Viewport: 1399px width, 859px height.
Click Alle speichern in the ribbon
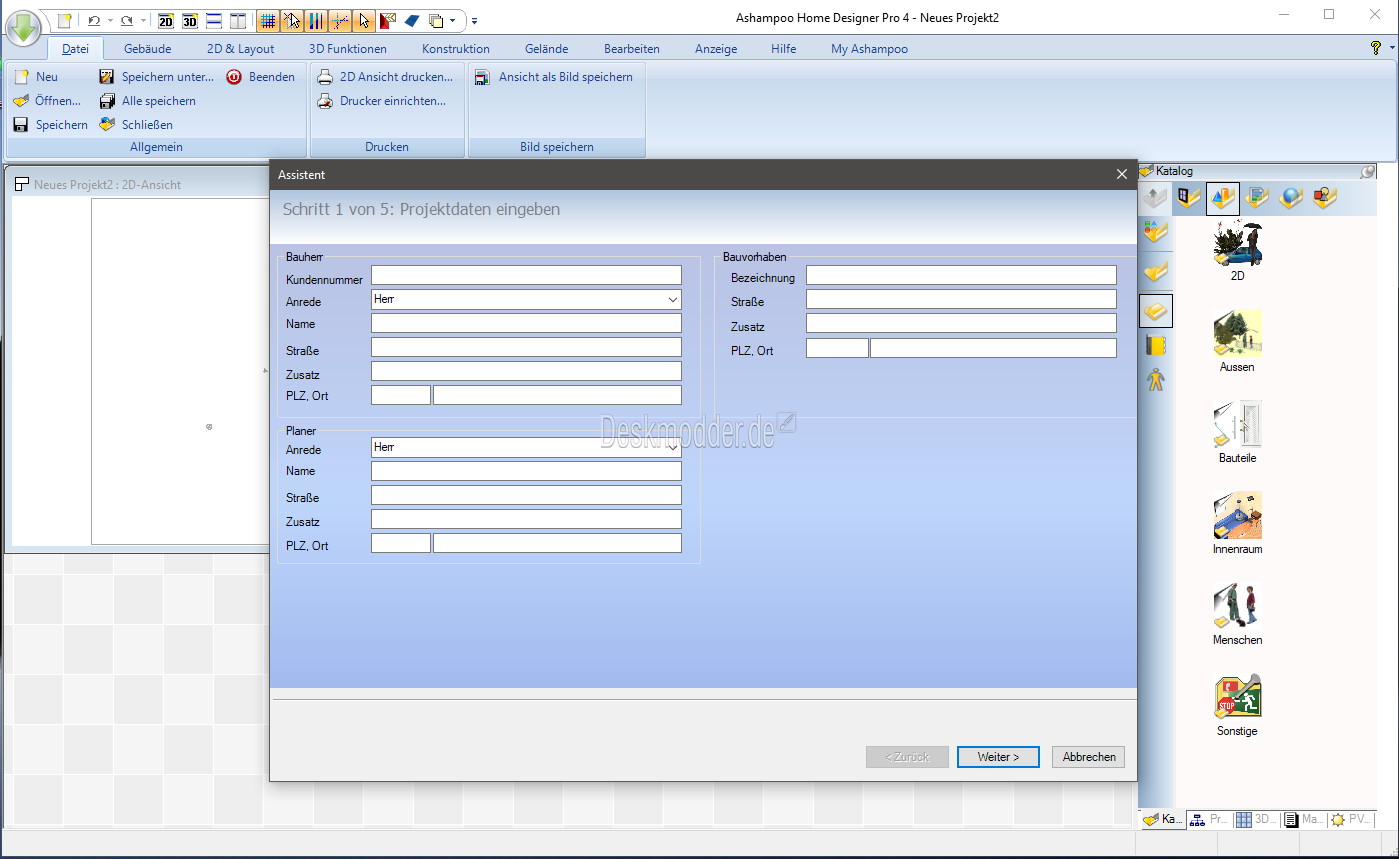[x=148, y=101]
